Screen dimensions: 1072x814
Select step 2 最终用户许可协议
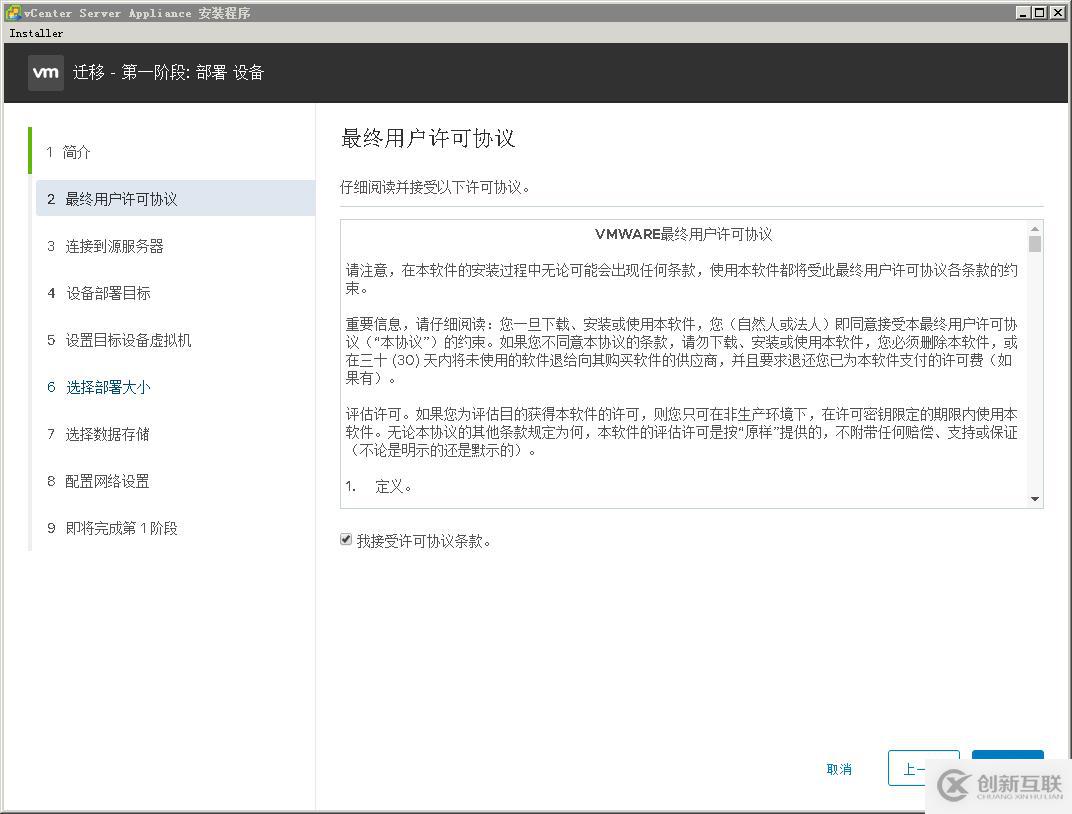(x=176, y=199)
